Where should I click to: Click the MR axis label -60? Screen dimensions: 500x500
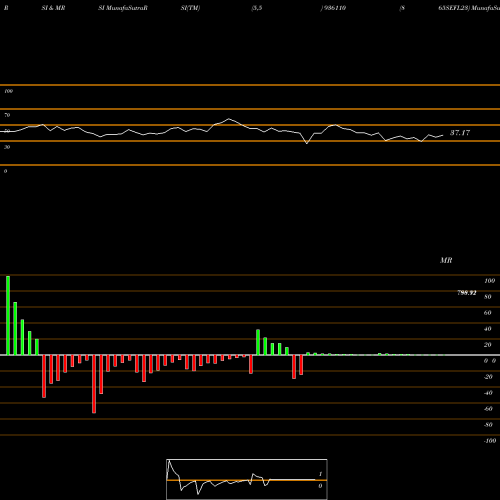[488, 409]
